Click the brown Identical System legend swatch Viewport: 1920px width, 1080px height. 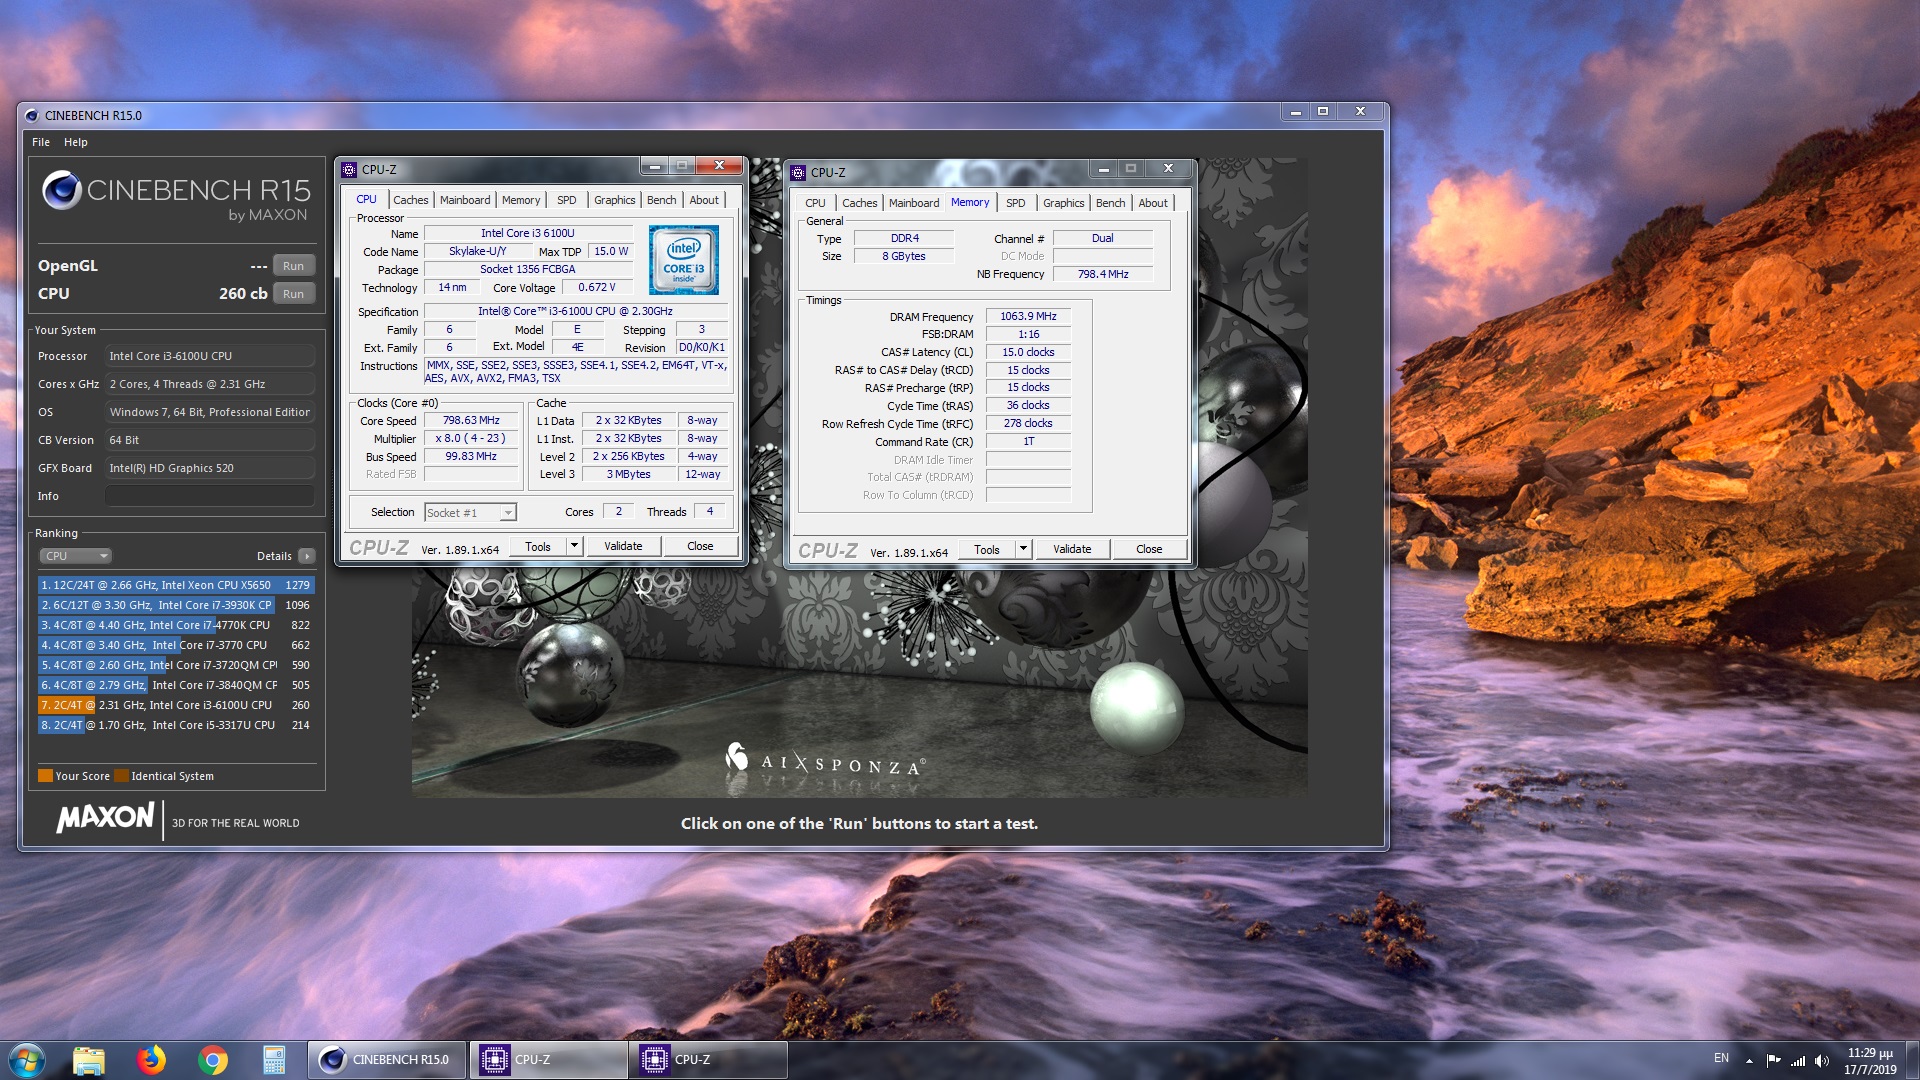121,776
